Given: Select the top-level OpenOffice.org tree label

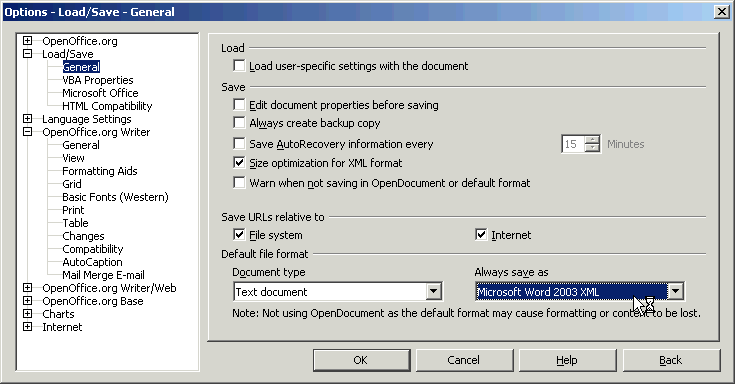Looking at the screenshot, I should [x=80, y=41].
